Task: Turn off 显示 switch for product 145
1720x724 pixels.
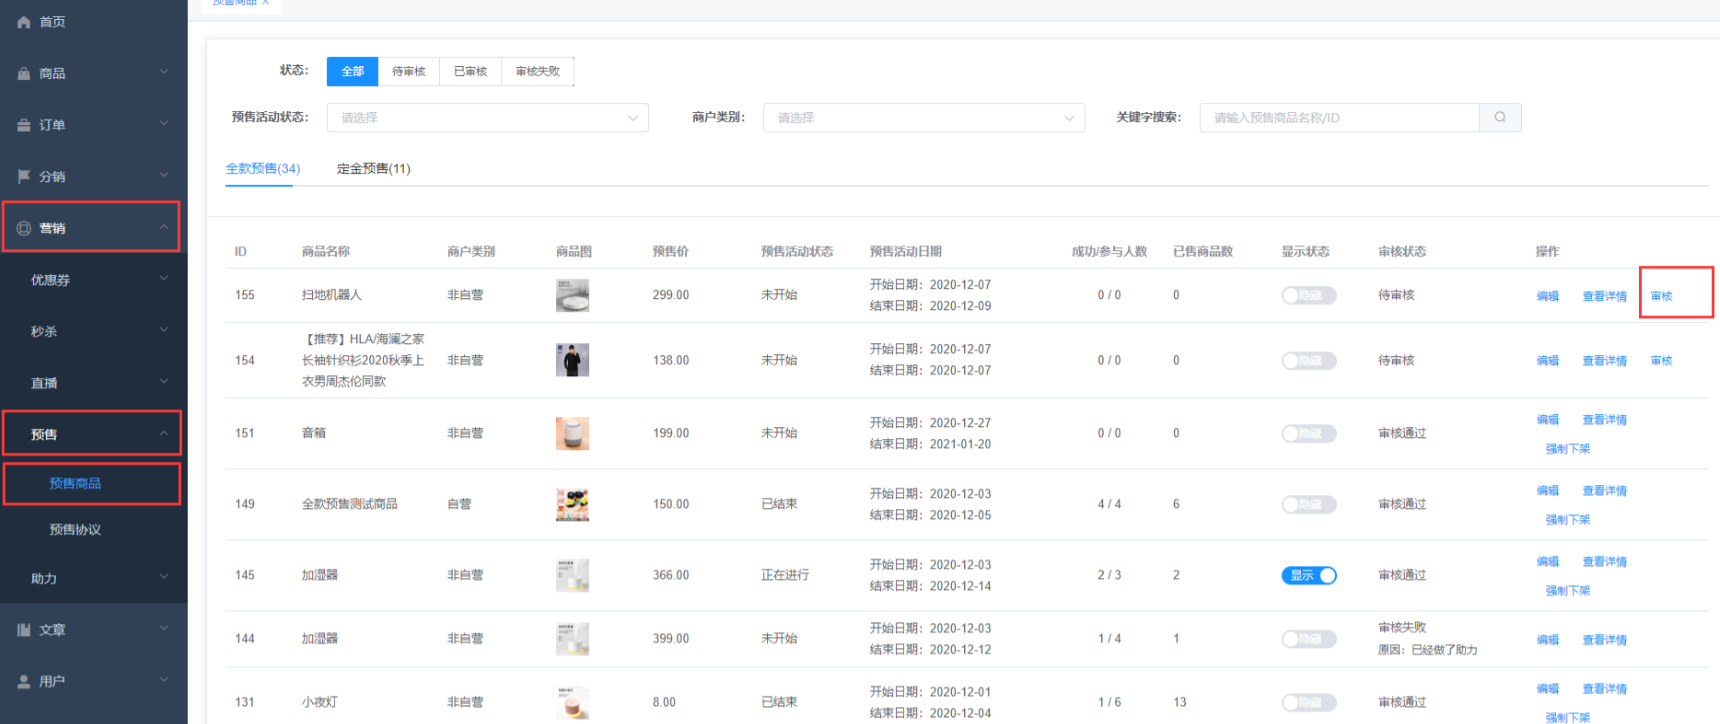Action: pos(1309,576)
